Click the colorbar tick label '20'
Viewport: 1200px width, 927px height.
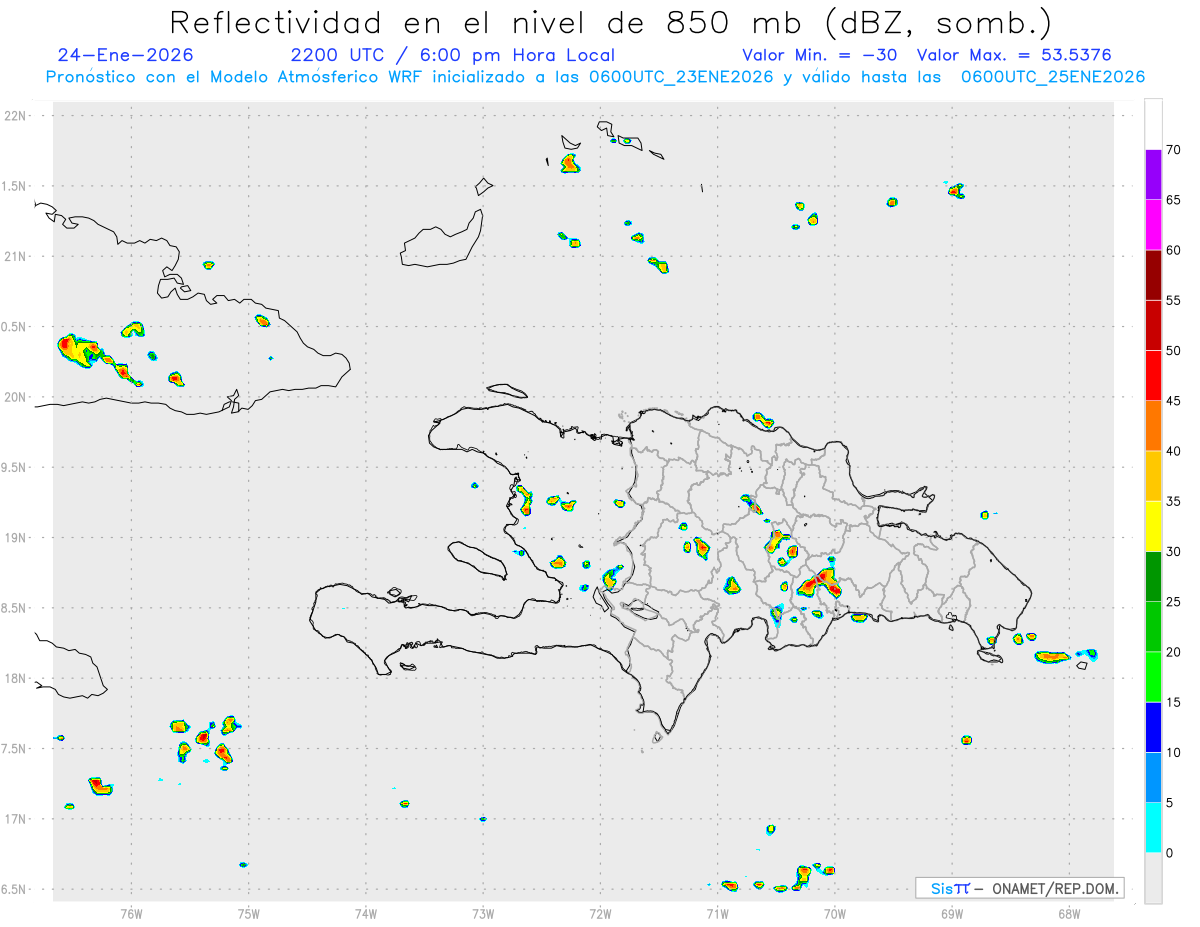1173,652
